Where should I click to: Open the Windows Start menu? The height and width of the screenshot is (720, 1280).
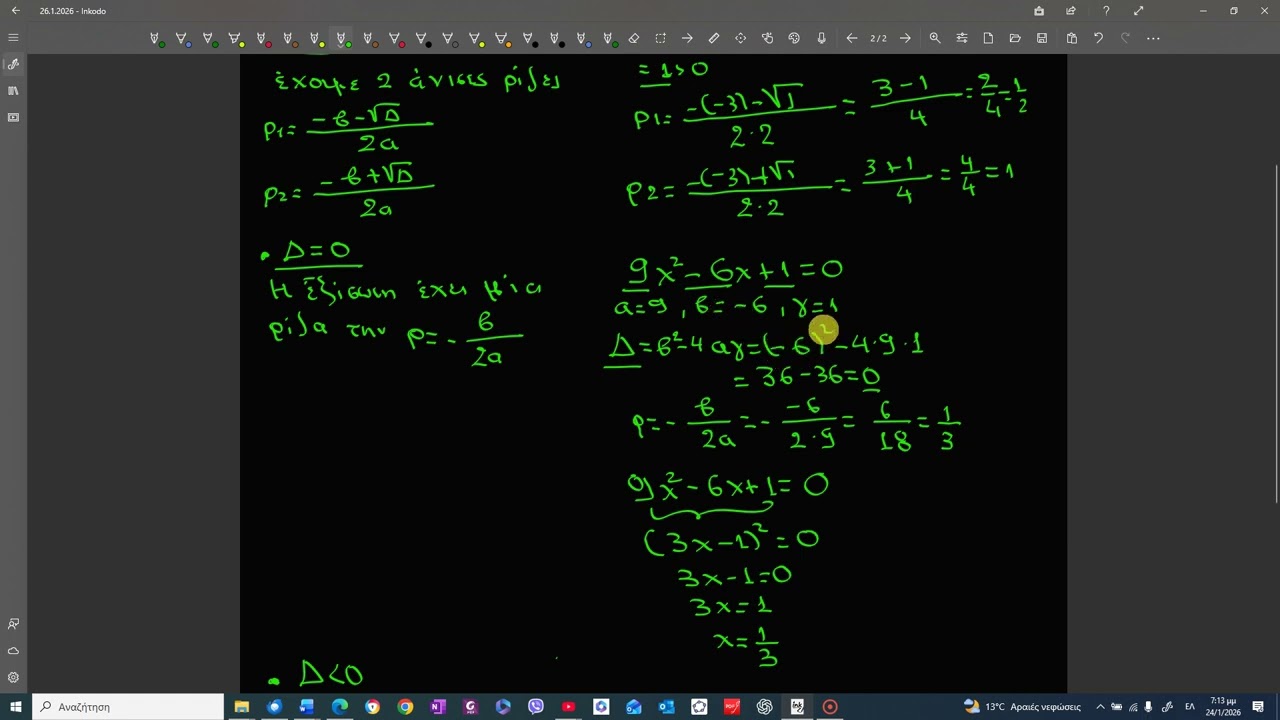pyautogui.click(x=15, y=707)
